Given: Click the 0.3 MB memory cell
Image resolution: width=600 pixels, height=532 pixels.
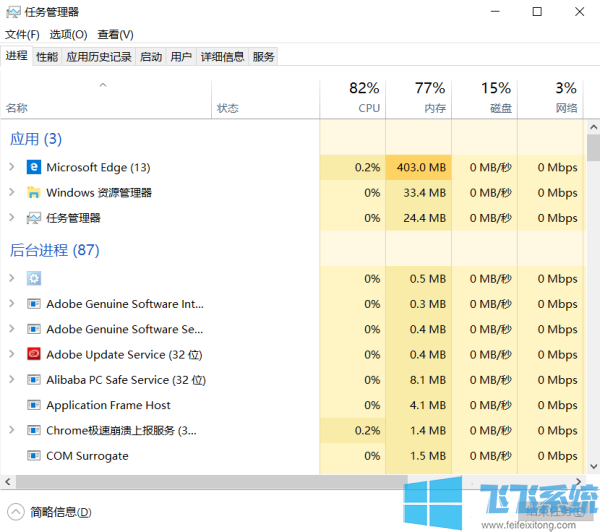Looking at the screenshot, I should 419,304.
